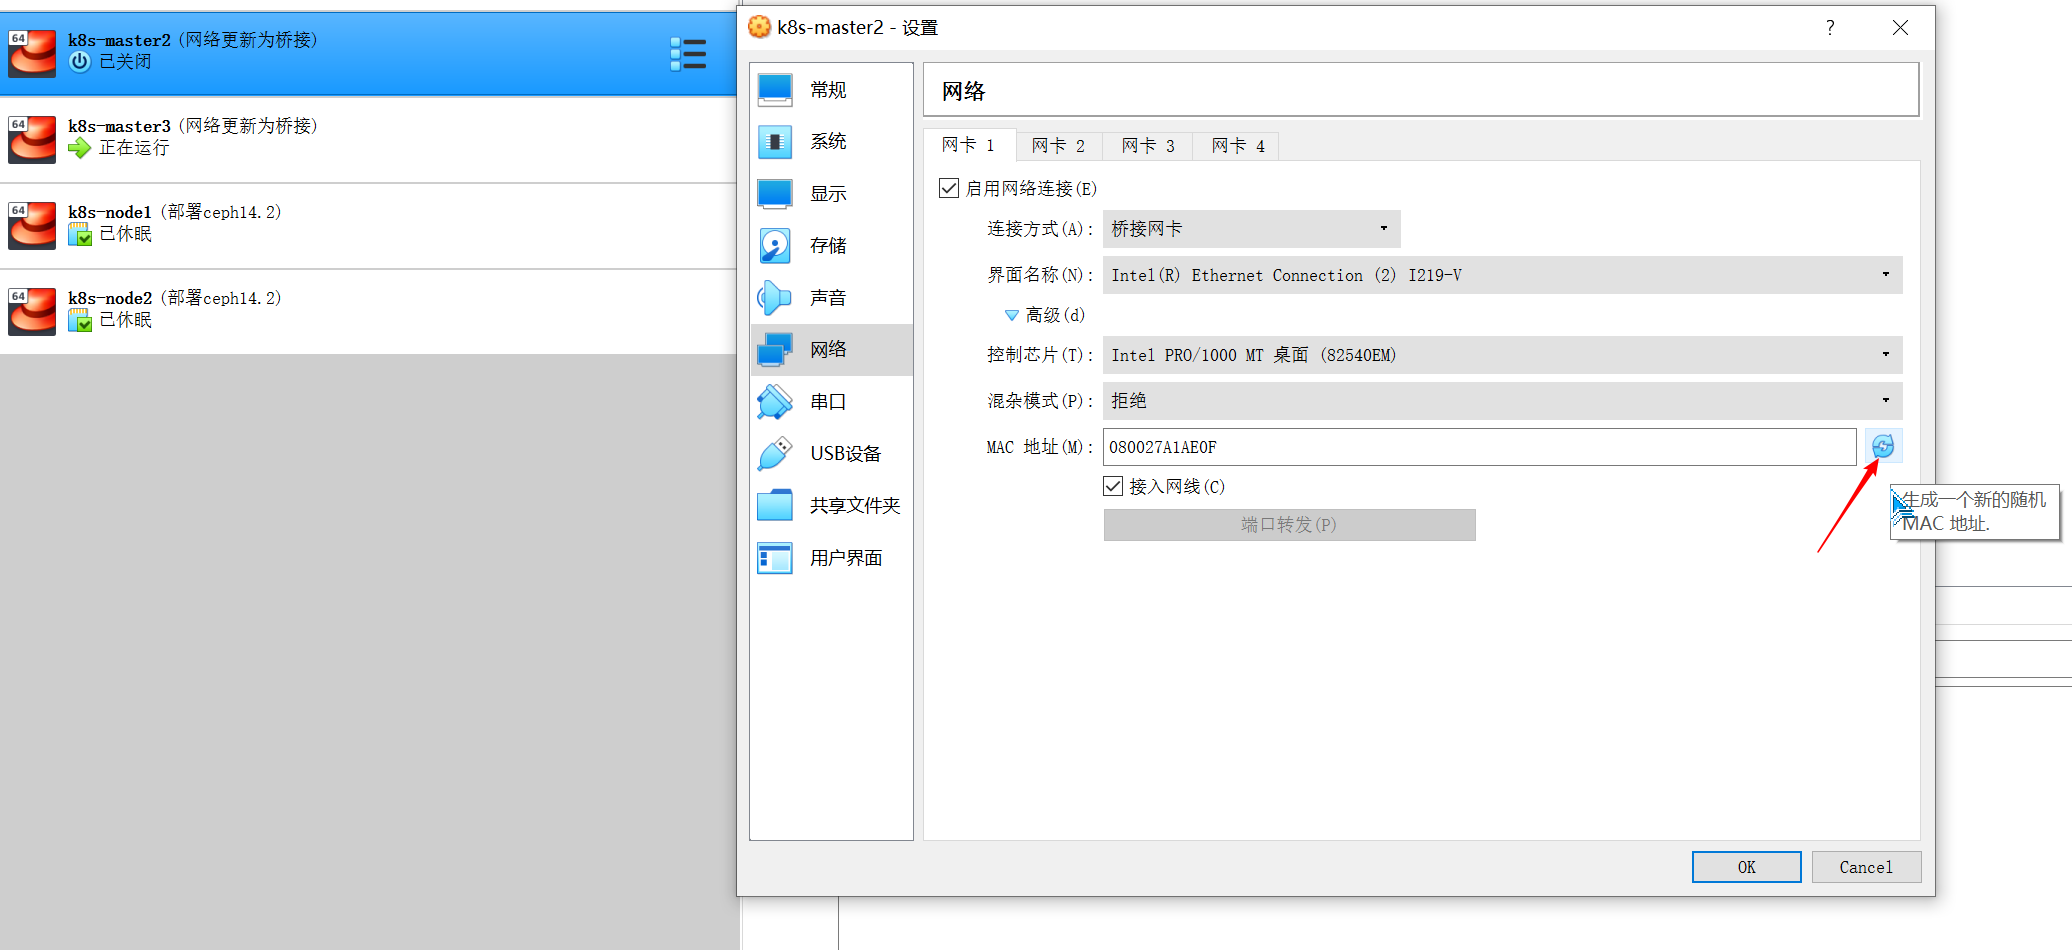
Task: Open the USB设备 settings page
Action: 843,453
